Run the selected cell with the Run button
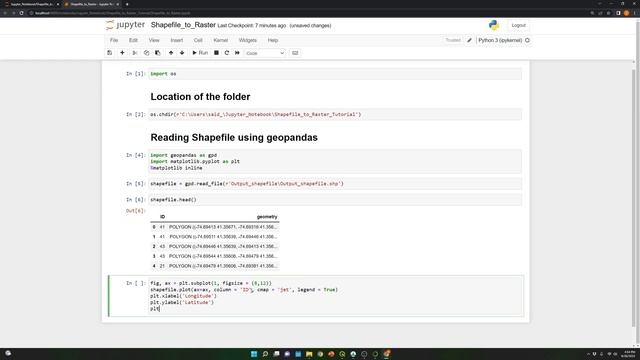 pyautogui.click(x=200, y=53)
